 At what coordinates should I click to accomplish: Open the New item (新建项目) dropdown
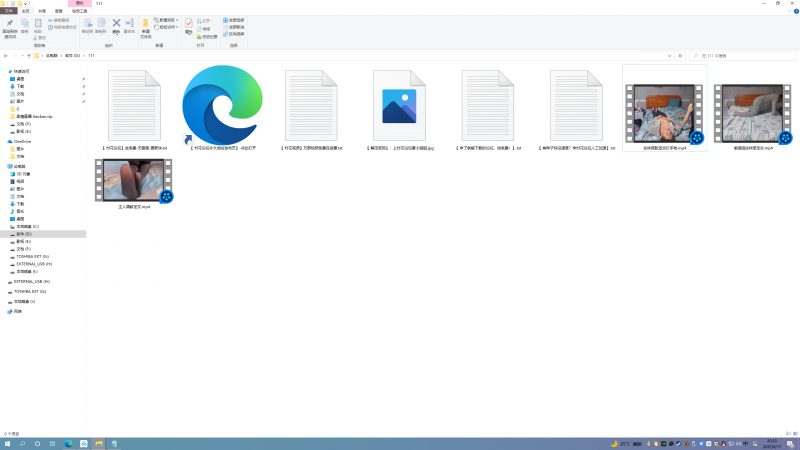pos(166,19)
